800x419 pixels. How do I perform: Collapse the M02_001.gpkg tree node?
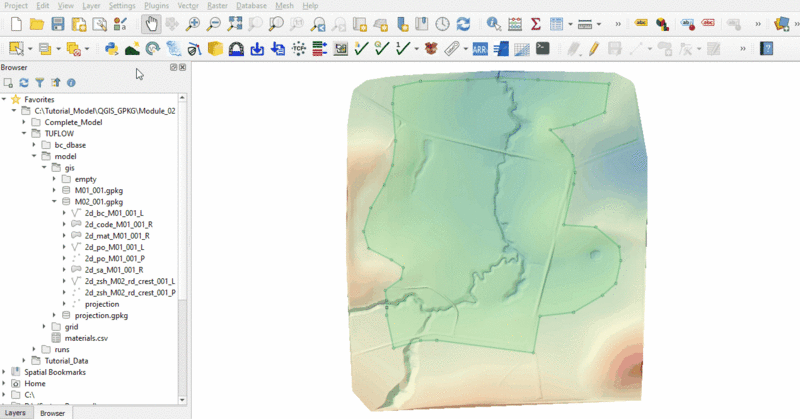54,201
